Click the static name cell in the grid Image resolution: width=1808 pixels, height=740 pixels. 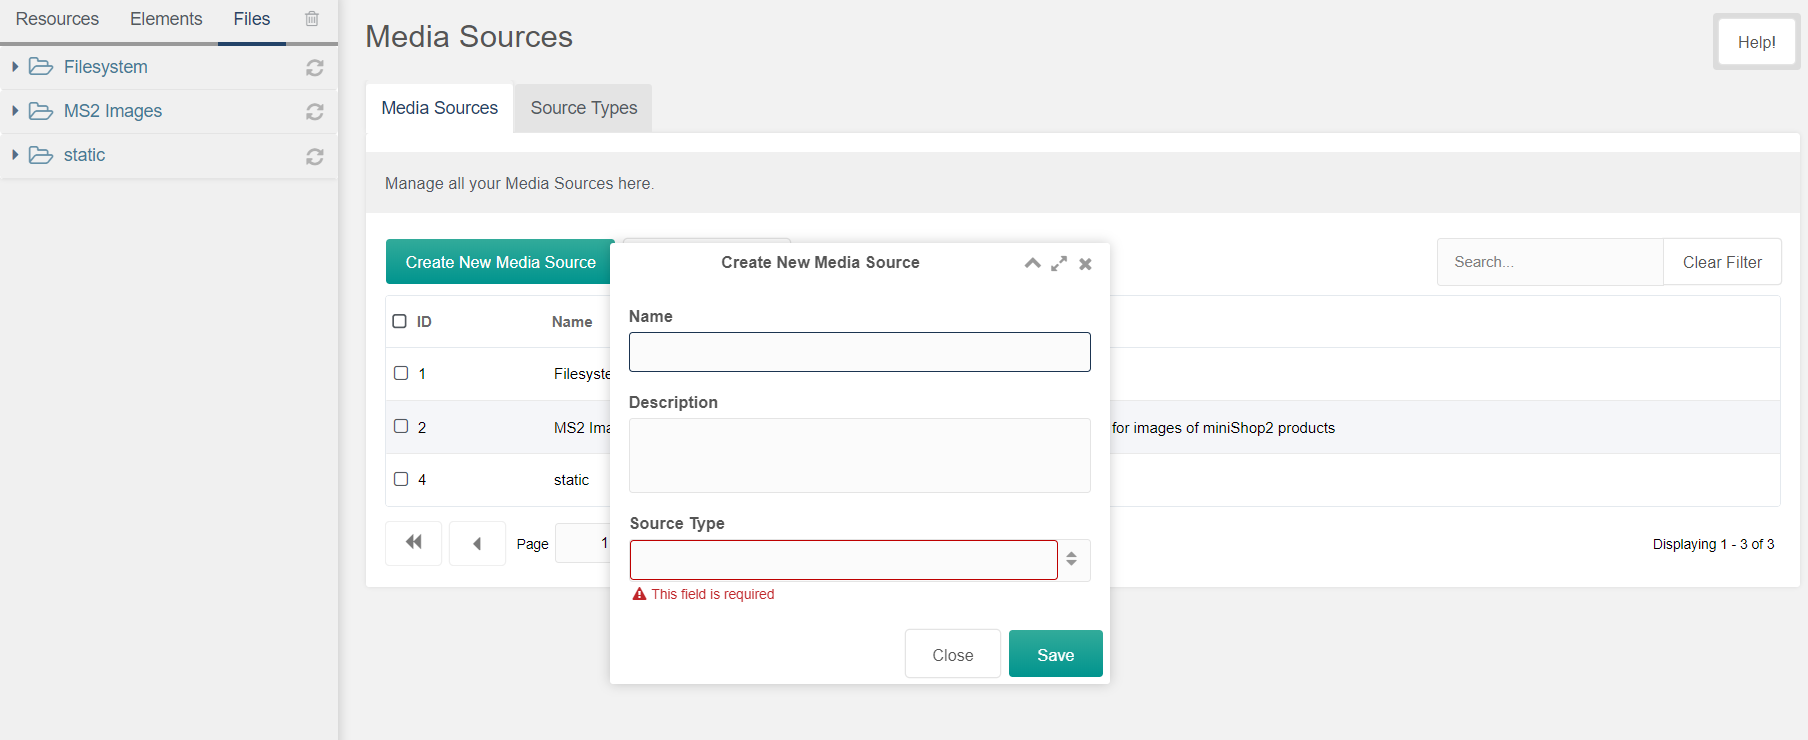pyautogui.click(x=571, y=480)
